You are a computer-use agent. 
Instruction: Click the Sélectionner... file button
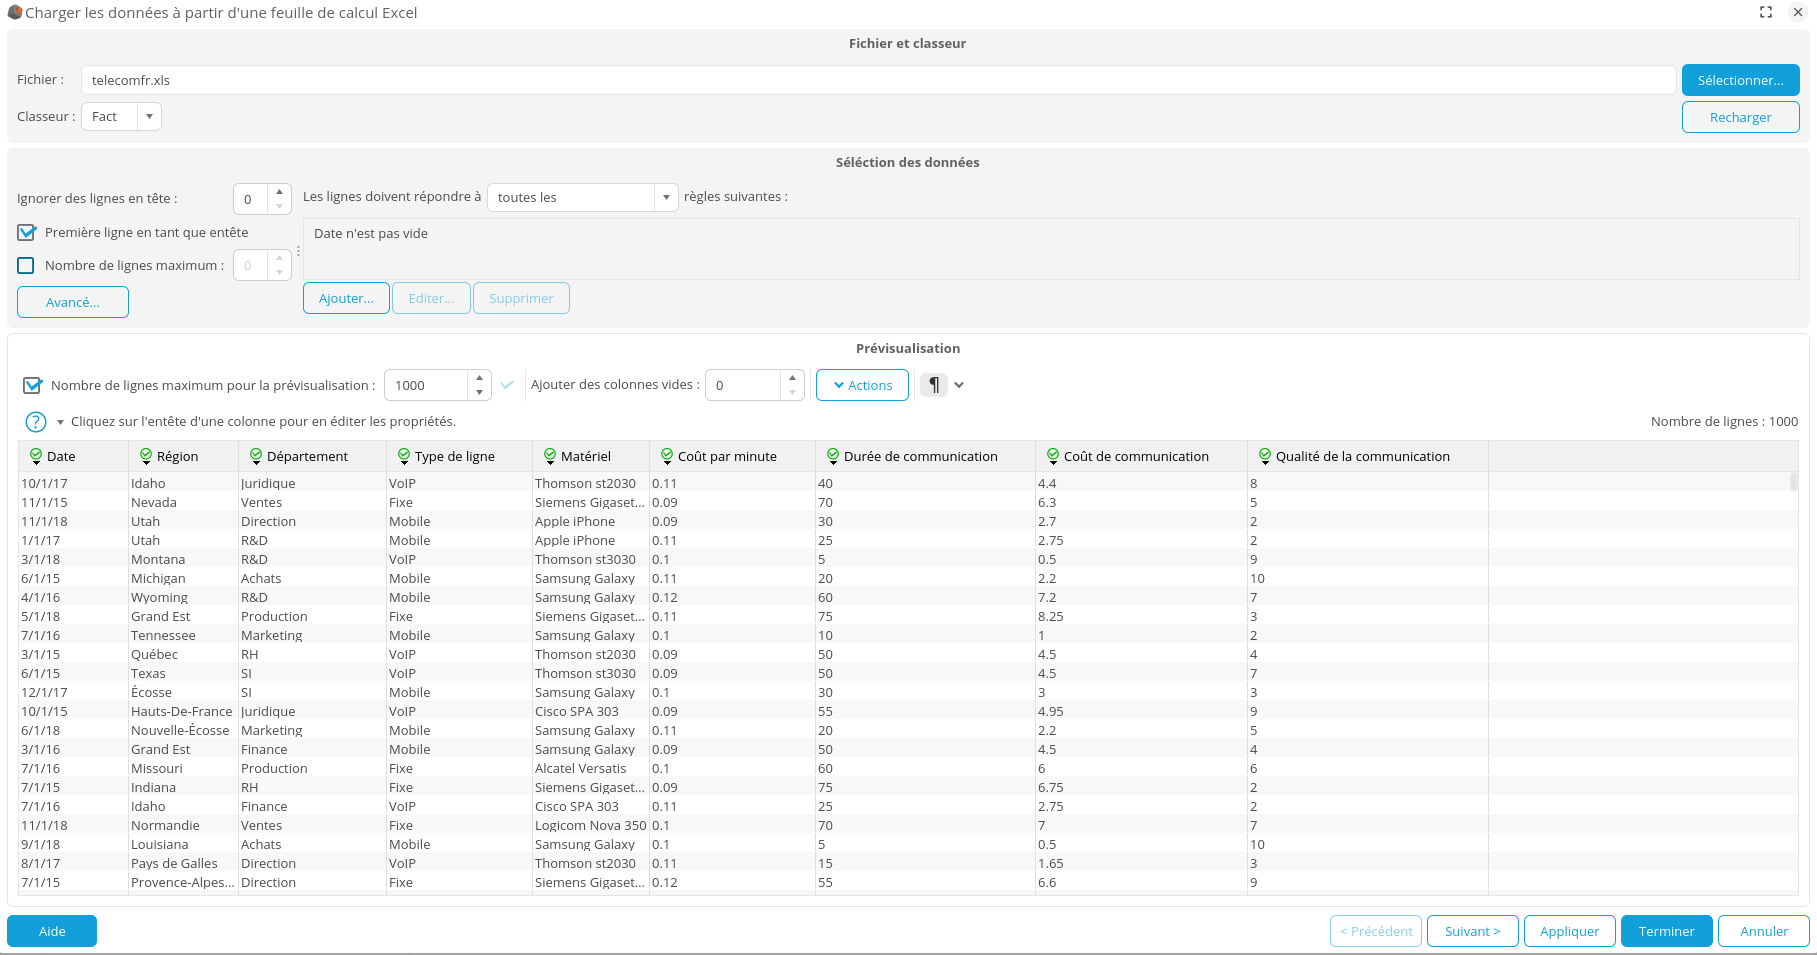tap(1740, 81)
